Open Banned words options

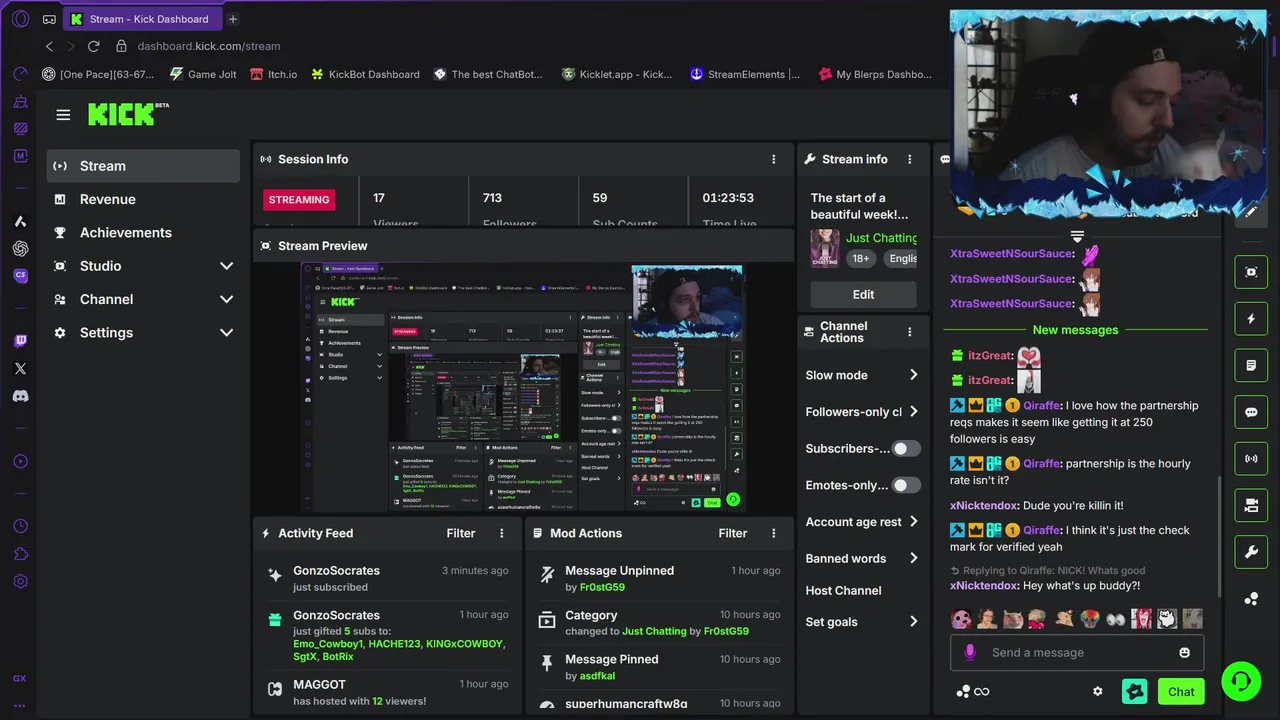click(x=863, y=558)
